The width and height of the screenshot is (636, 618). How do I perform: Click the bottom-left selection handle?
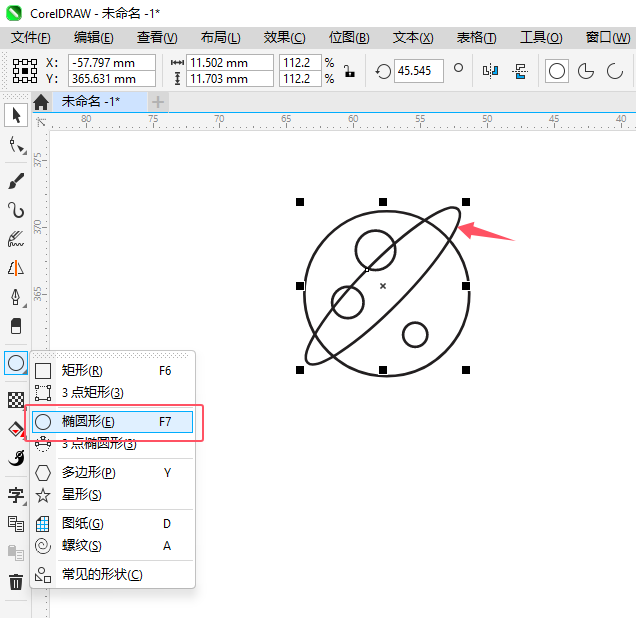click(x=300, y=370)
